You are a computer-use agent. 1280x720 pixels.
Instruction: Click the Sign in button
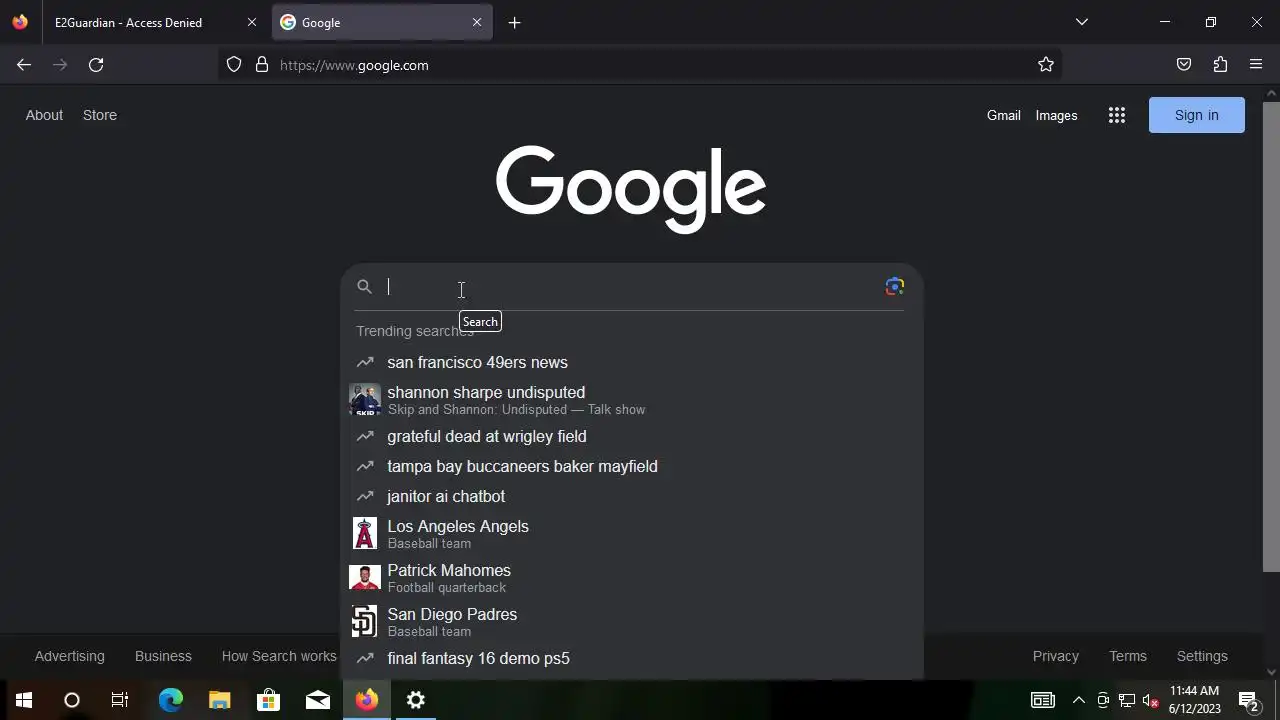point(1197,115)
